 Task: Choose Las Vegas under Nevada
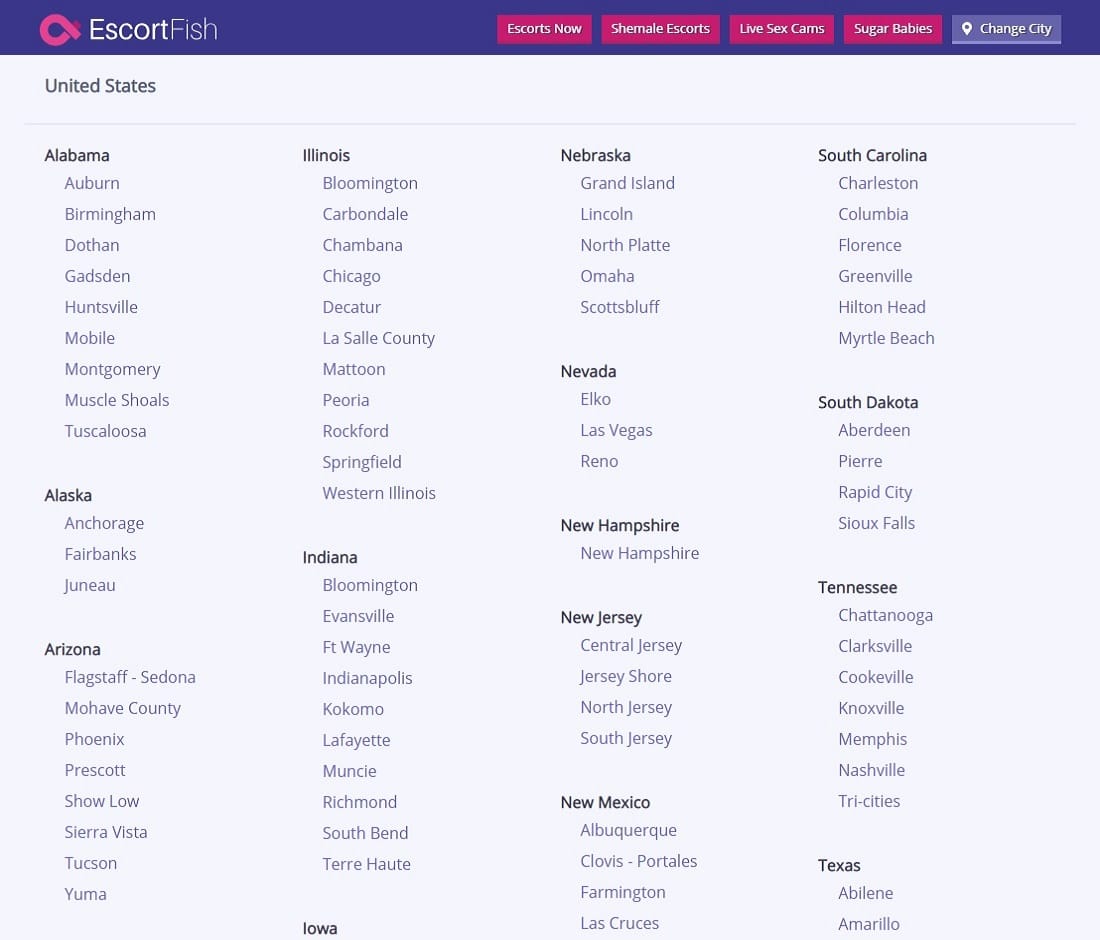coord(616,430)
